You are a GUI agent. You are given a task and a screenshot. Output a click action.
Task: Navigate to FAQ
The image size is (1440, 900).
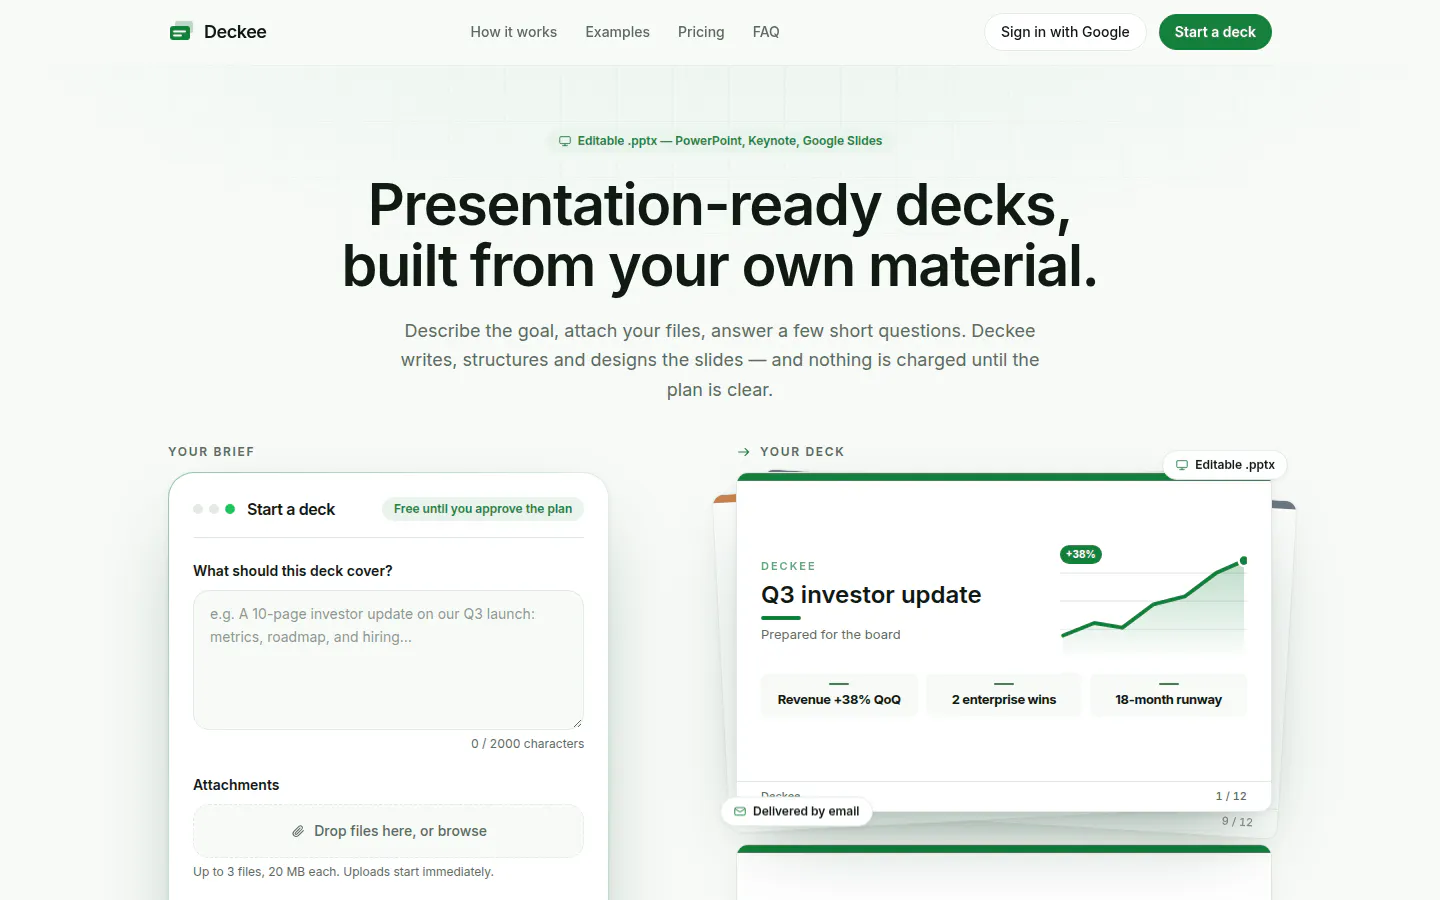[x=766, y=32]
